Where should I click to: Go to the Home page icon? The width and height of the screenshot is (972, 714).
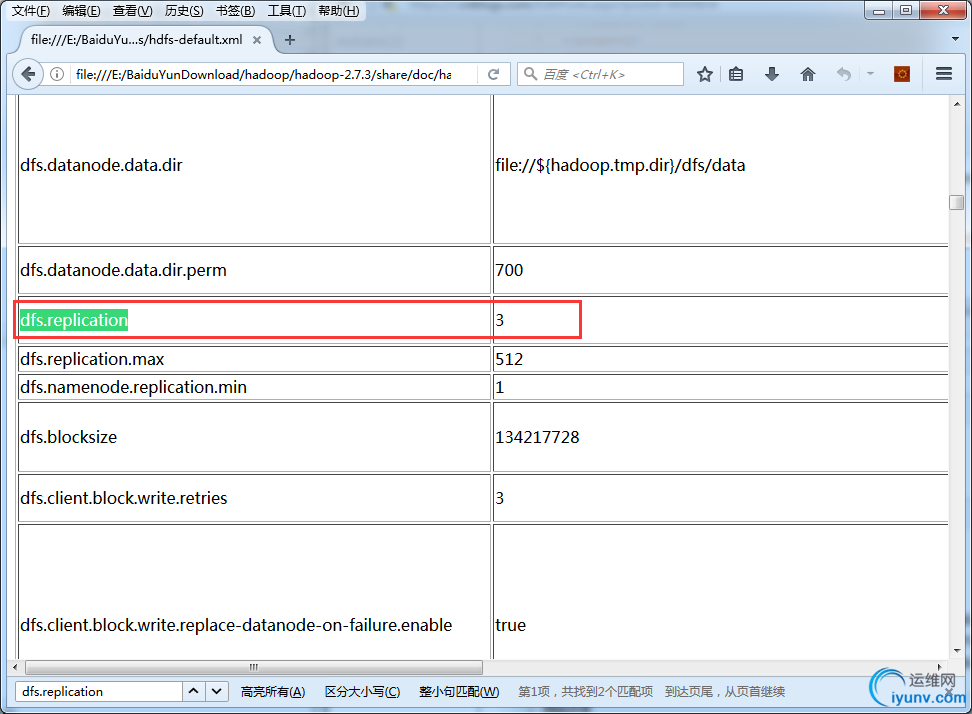(808, 74)
